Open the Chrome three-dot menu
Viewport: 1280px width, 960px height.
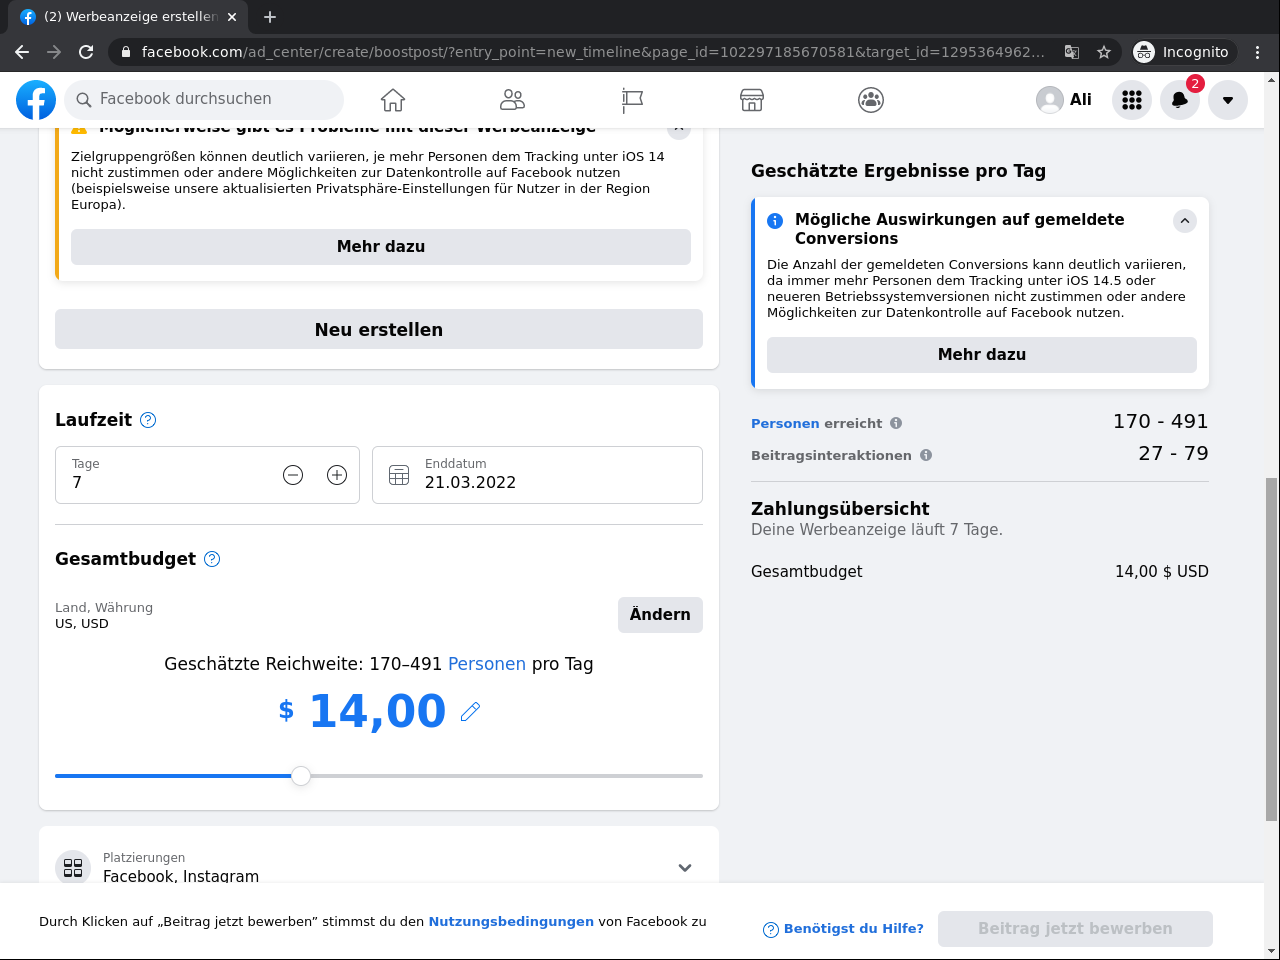tap(1258, 52)
